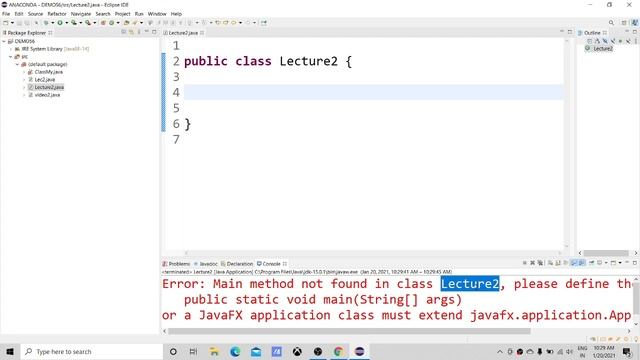Open New file dropdown arrow in toolbar

pyautogui.click(x=12, y=23)
